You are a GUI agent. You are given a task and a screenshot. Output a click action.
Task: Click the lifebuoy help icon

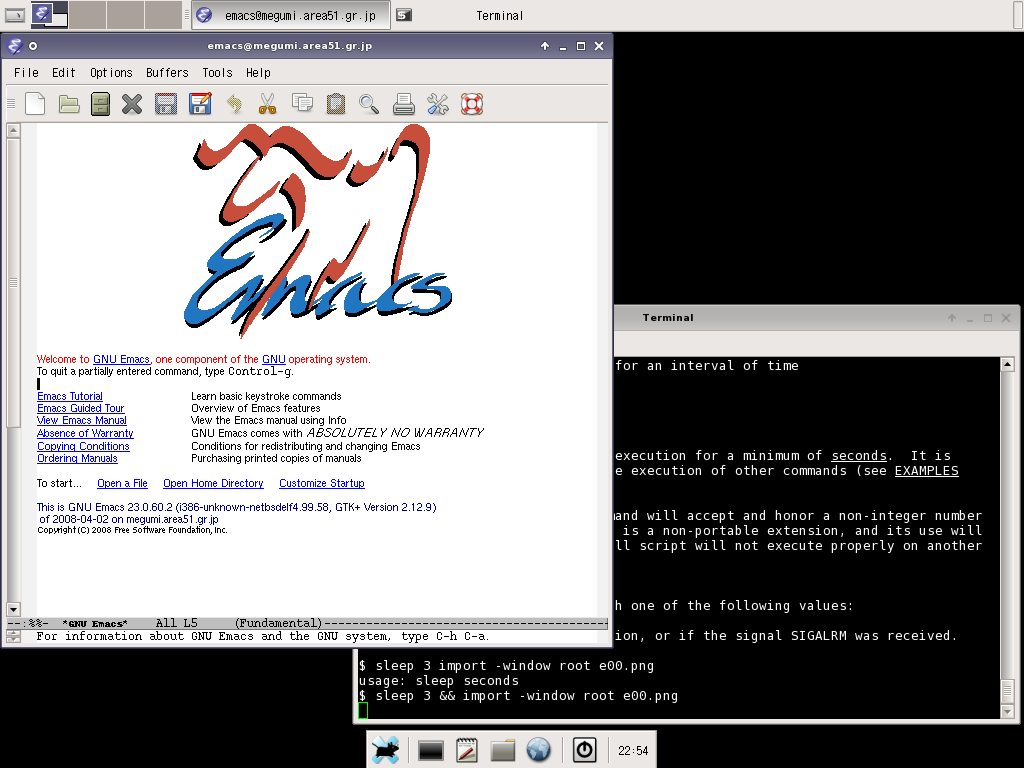472,104
